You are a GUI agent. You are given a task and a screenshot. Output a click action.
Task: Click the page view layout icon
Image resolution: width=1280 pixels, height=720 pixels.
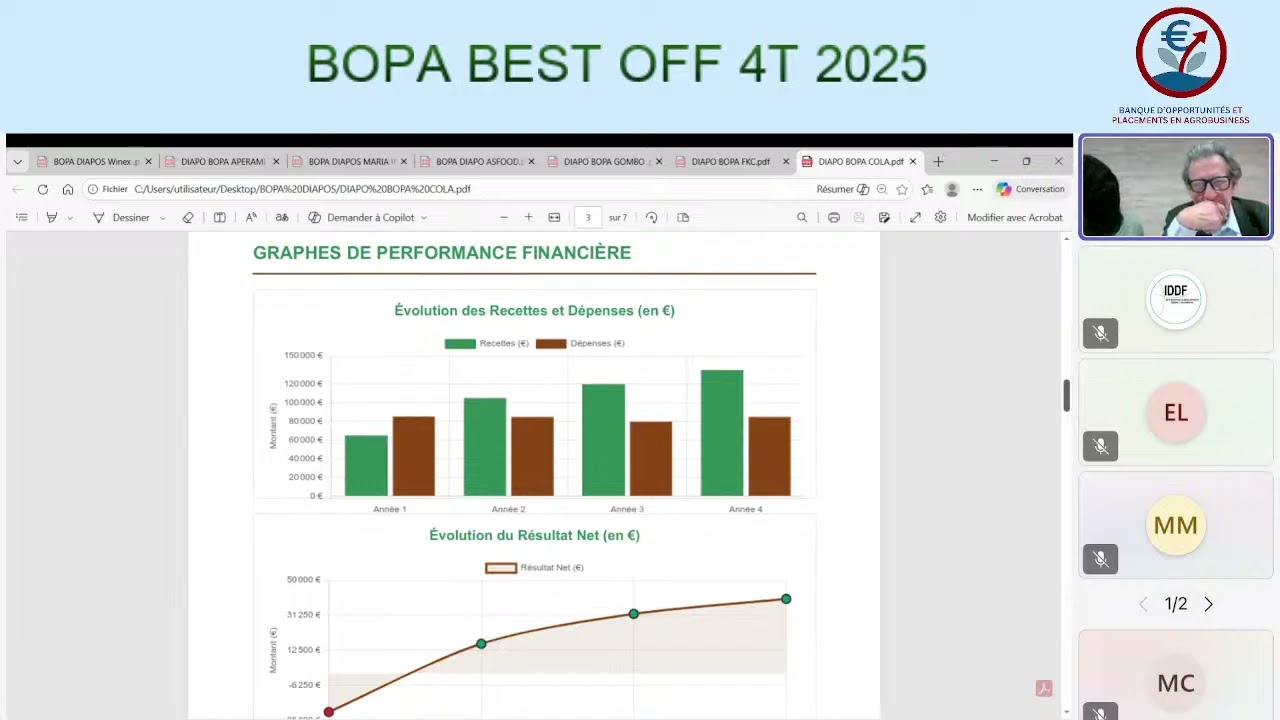coord(683,217)
